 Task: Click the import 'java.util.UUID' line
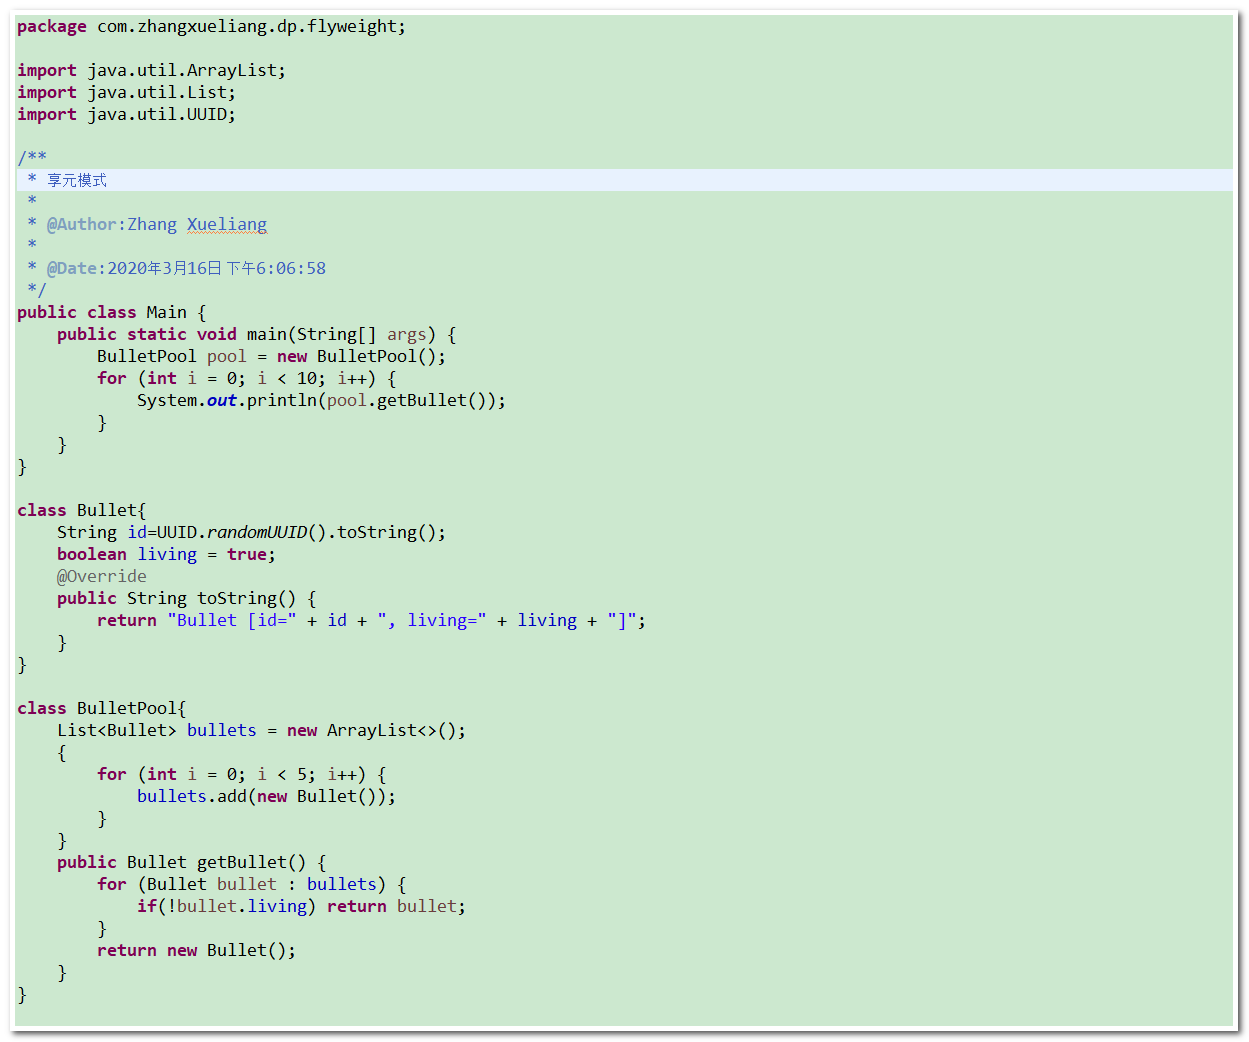pyautogui.click(x=126, y=115)
